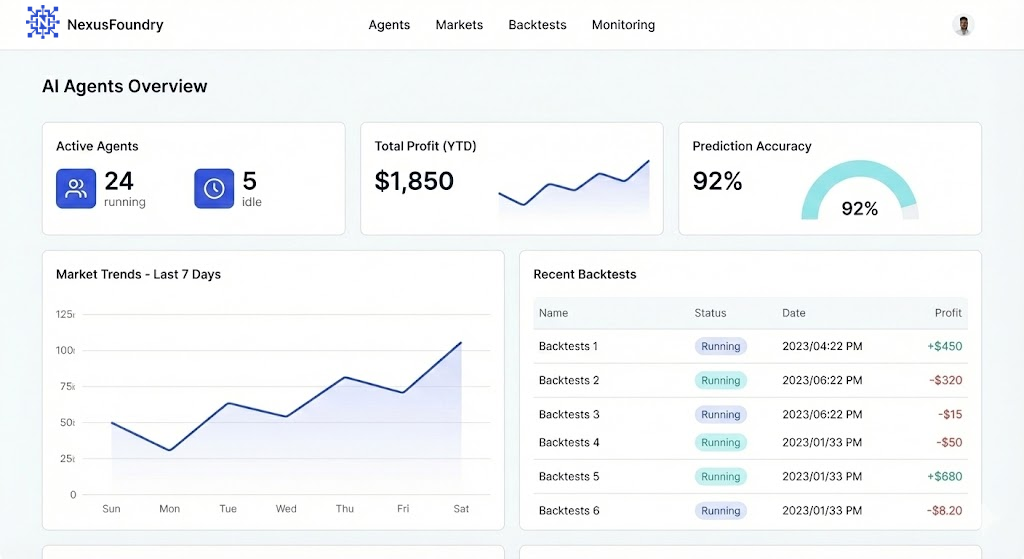Viewport: 1024px width, 559px height.
Task: Sort the table by Profit column header
Action: click(x=947, y=313)
